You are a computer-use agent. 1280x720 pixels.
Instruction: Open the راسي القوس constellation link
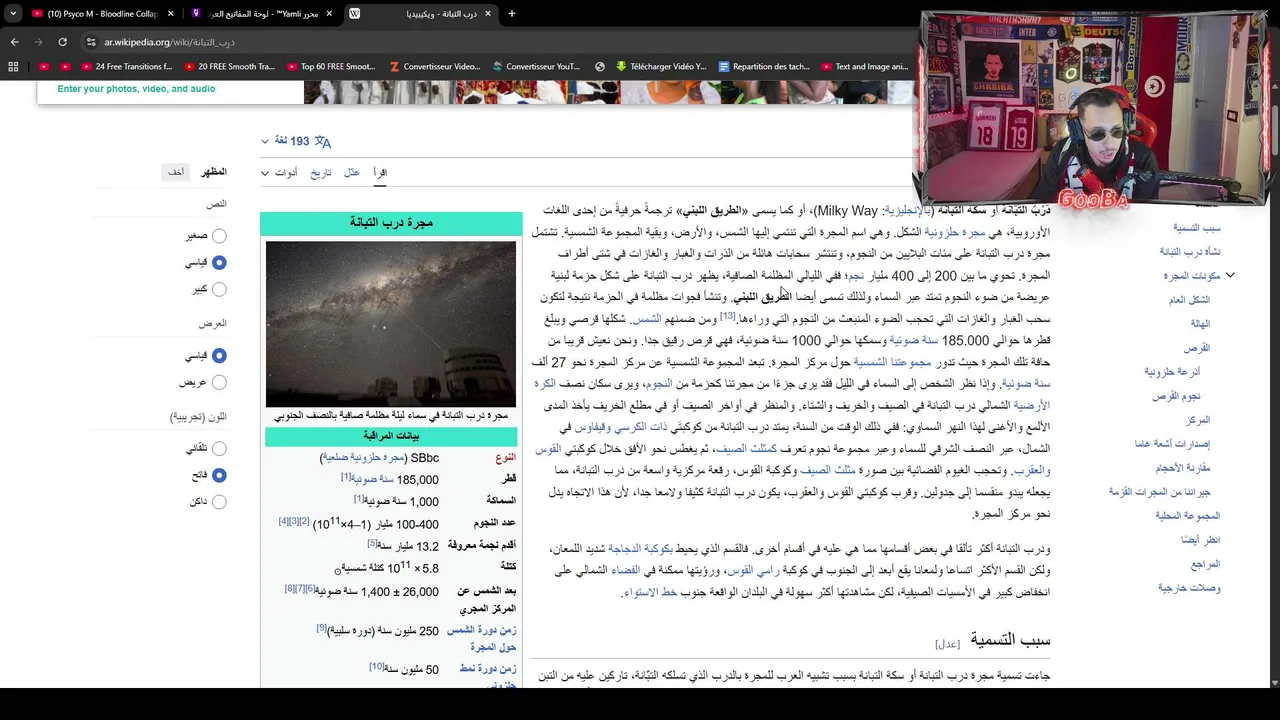pyautogui.click(x=752, y=571)
